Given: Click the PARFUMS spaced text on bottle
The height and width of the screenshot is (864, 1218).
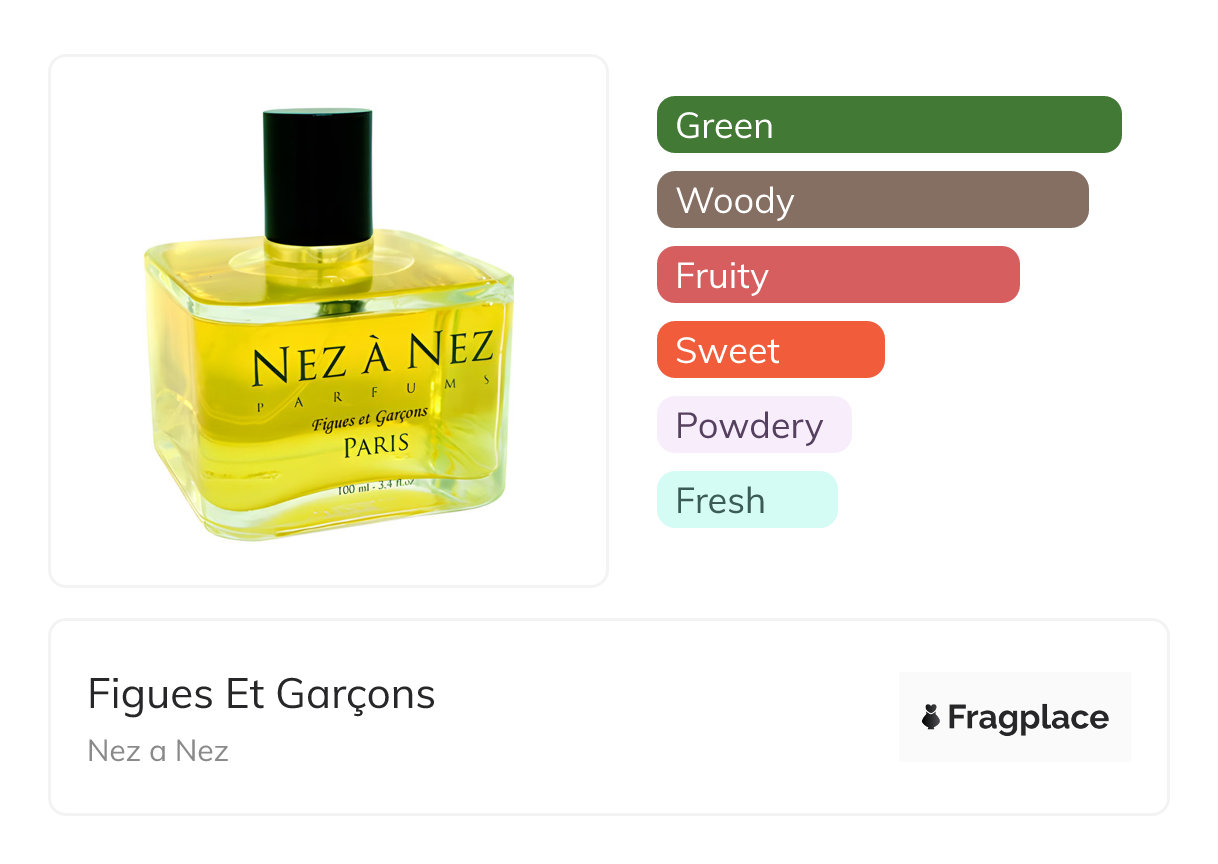Looking at the screenshot, I should 372,393.
